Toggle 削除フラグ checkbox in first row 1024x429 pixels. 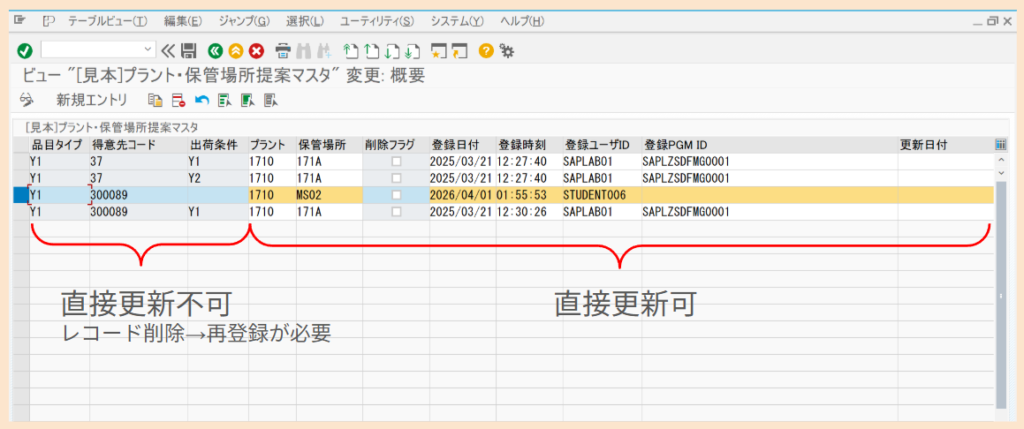396,161
